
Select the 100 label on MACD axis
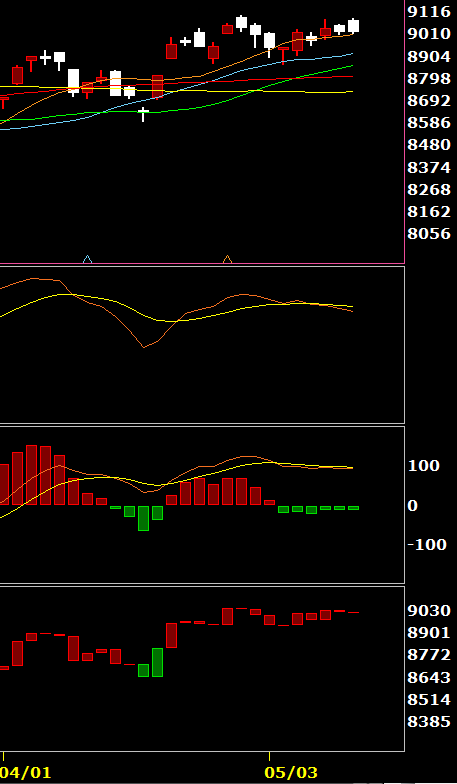(424, 466)
